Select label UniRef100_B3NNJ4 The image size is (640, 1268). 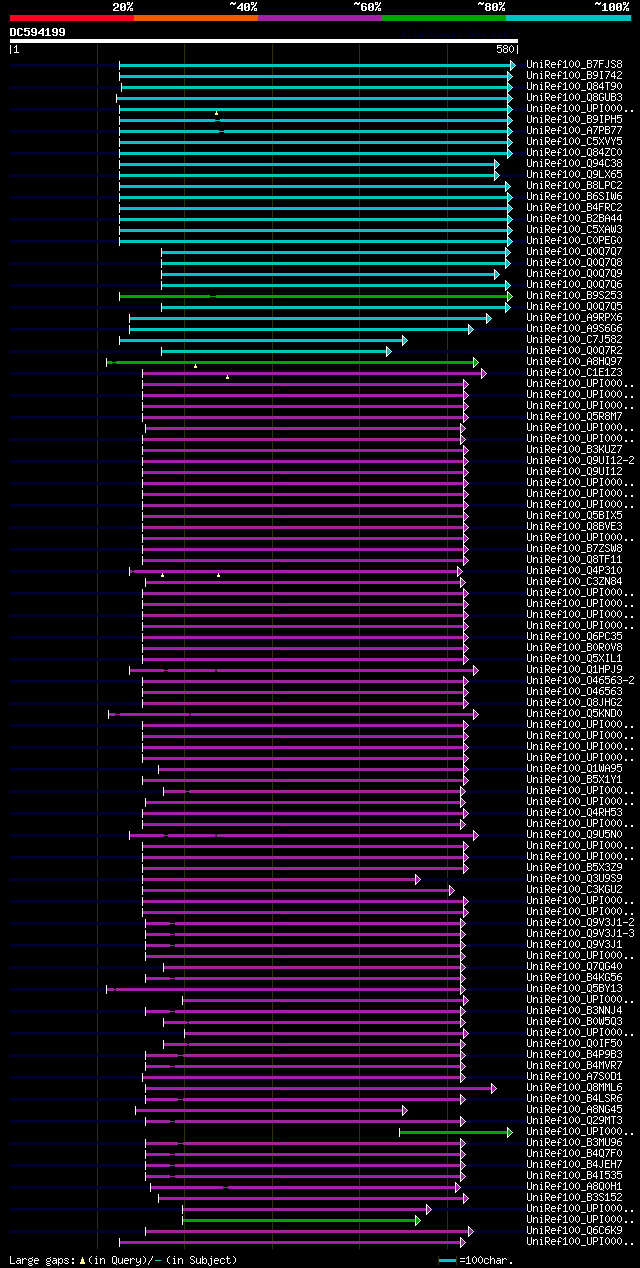point(574,1010)
